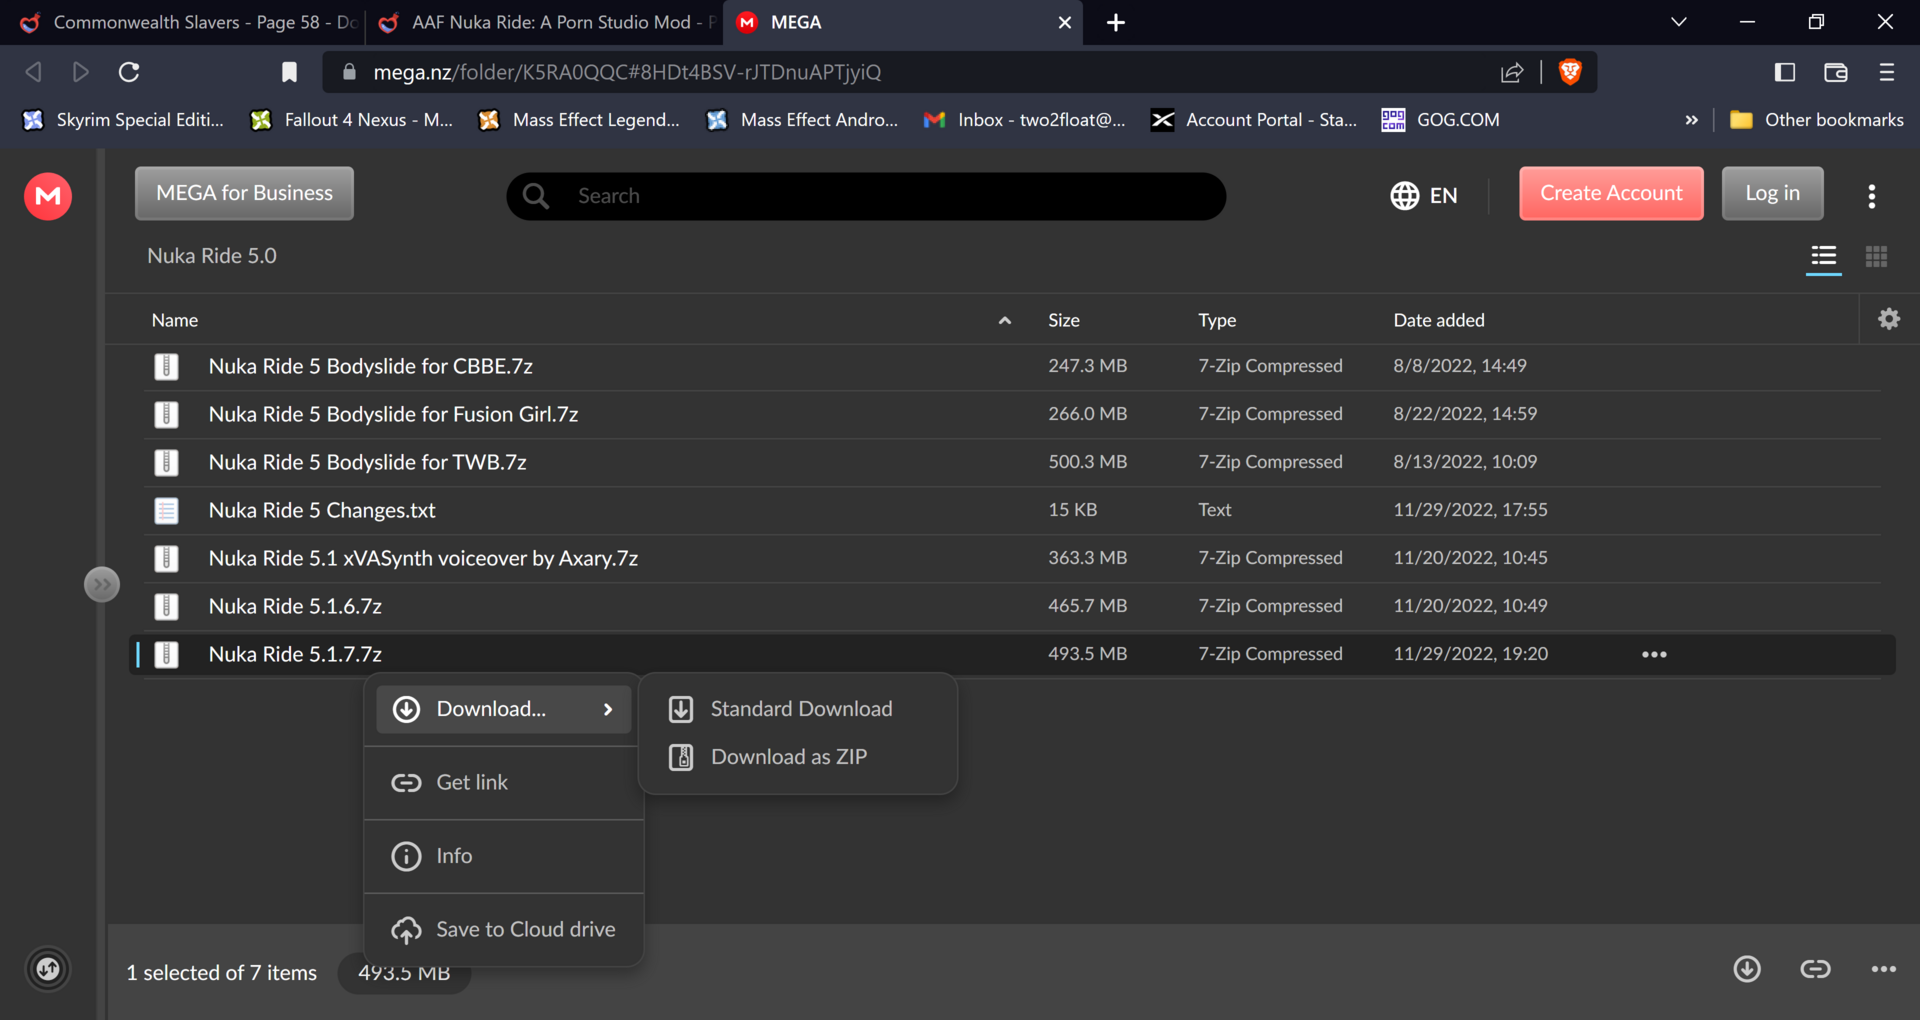The height and width of the screenshot is (1020, 1920).
Task: Choose Download as ZIP option
Action: pos(798,757)
